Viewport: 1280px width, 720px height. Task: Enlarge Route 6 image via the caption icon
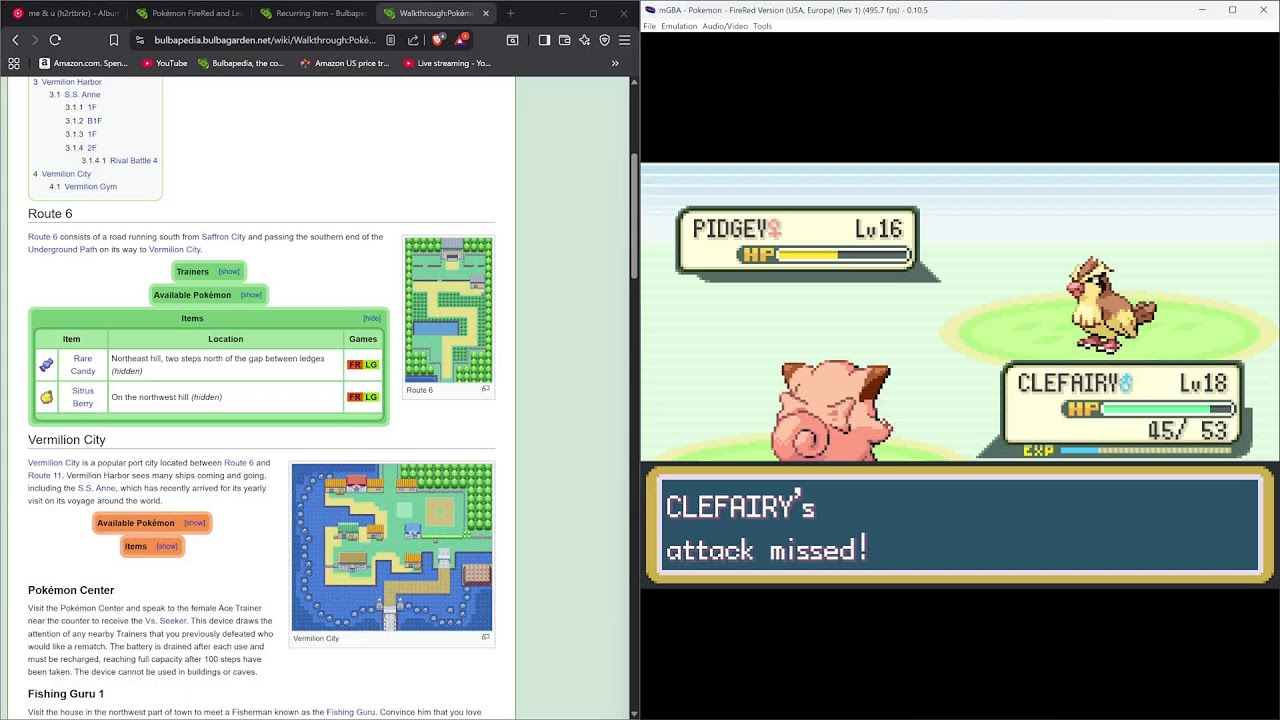pos(486,389)
